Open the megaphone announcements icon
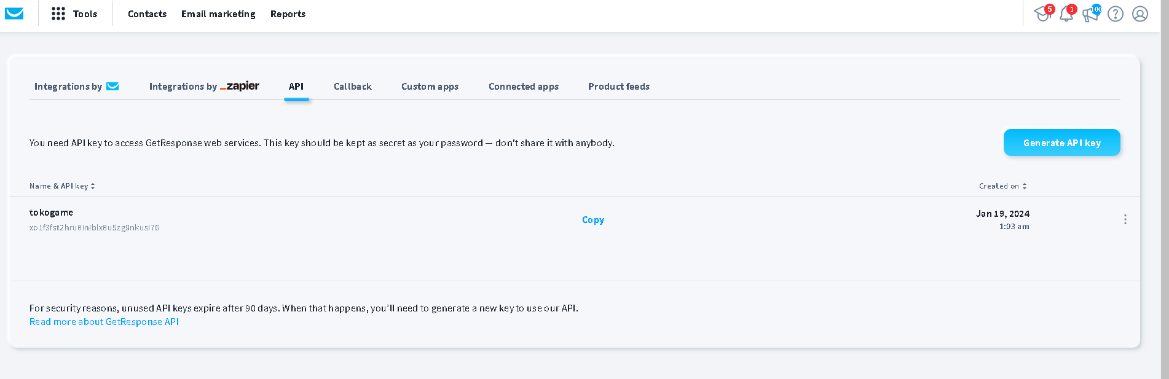Viewport: 1169px width, 379px height. pyautogui.click(x=1091, y=13)
